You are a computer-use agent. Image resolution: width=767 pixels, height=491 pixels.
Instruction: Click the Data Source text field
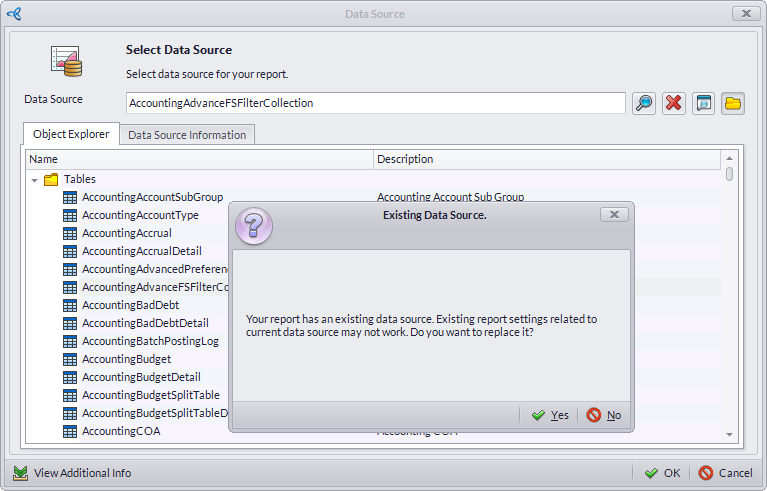(x=375, y=103)
